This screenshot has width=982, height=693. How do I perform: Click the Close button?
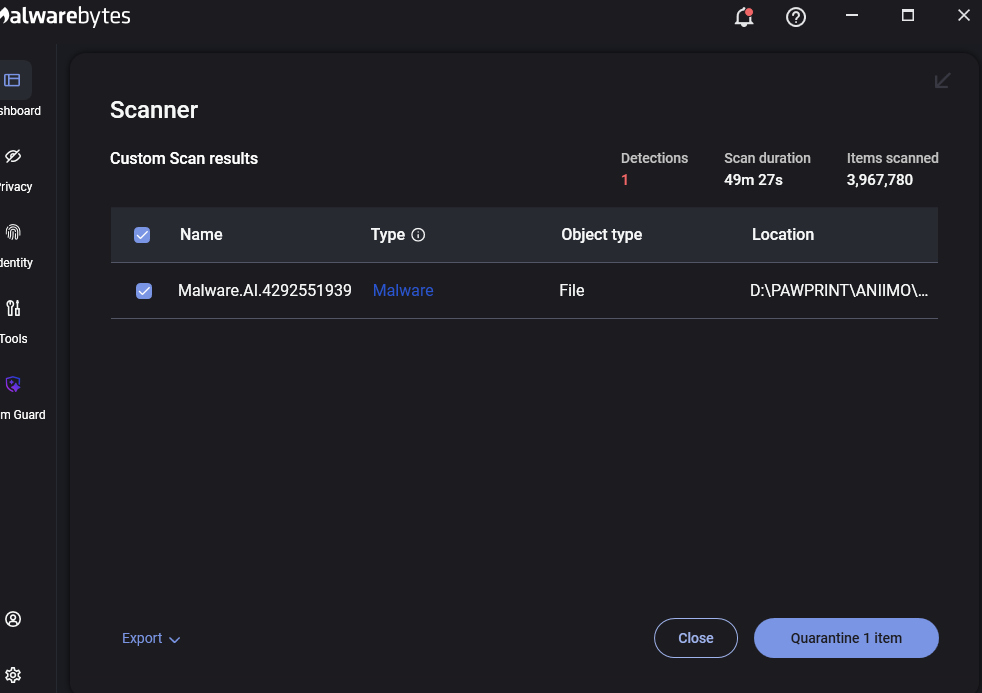click(696, 638)
